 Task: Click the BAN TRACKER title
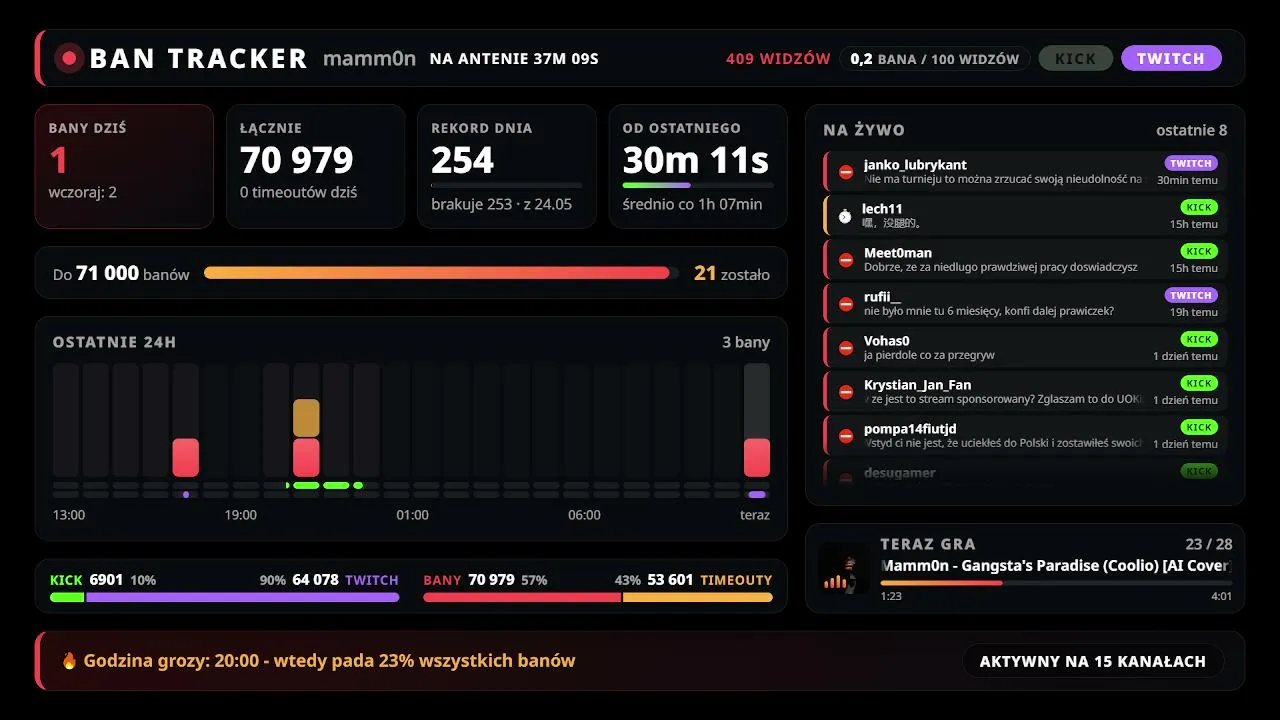(x=198, y=59)
